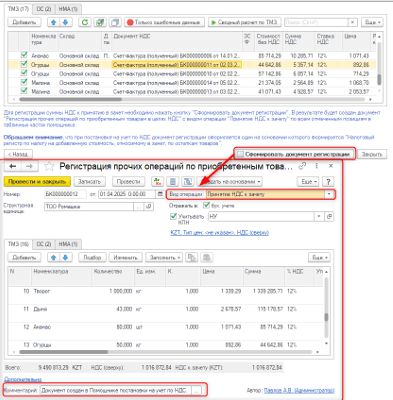The width and height of the screenshot is (393, 400).
Task: Add document to favorites with the star
Action: coord(49,166)
